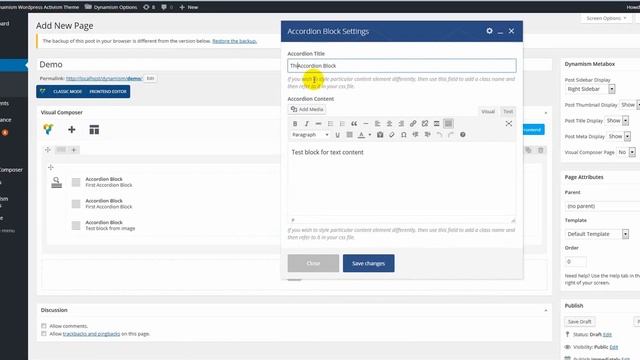Align text left in the editor

378,124
